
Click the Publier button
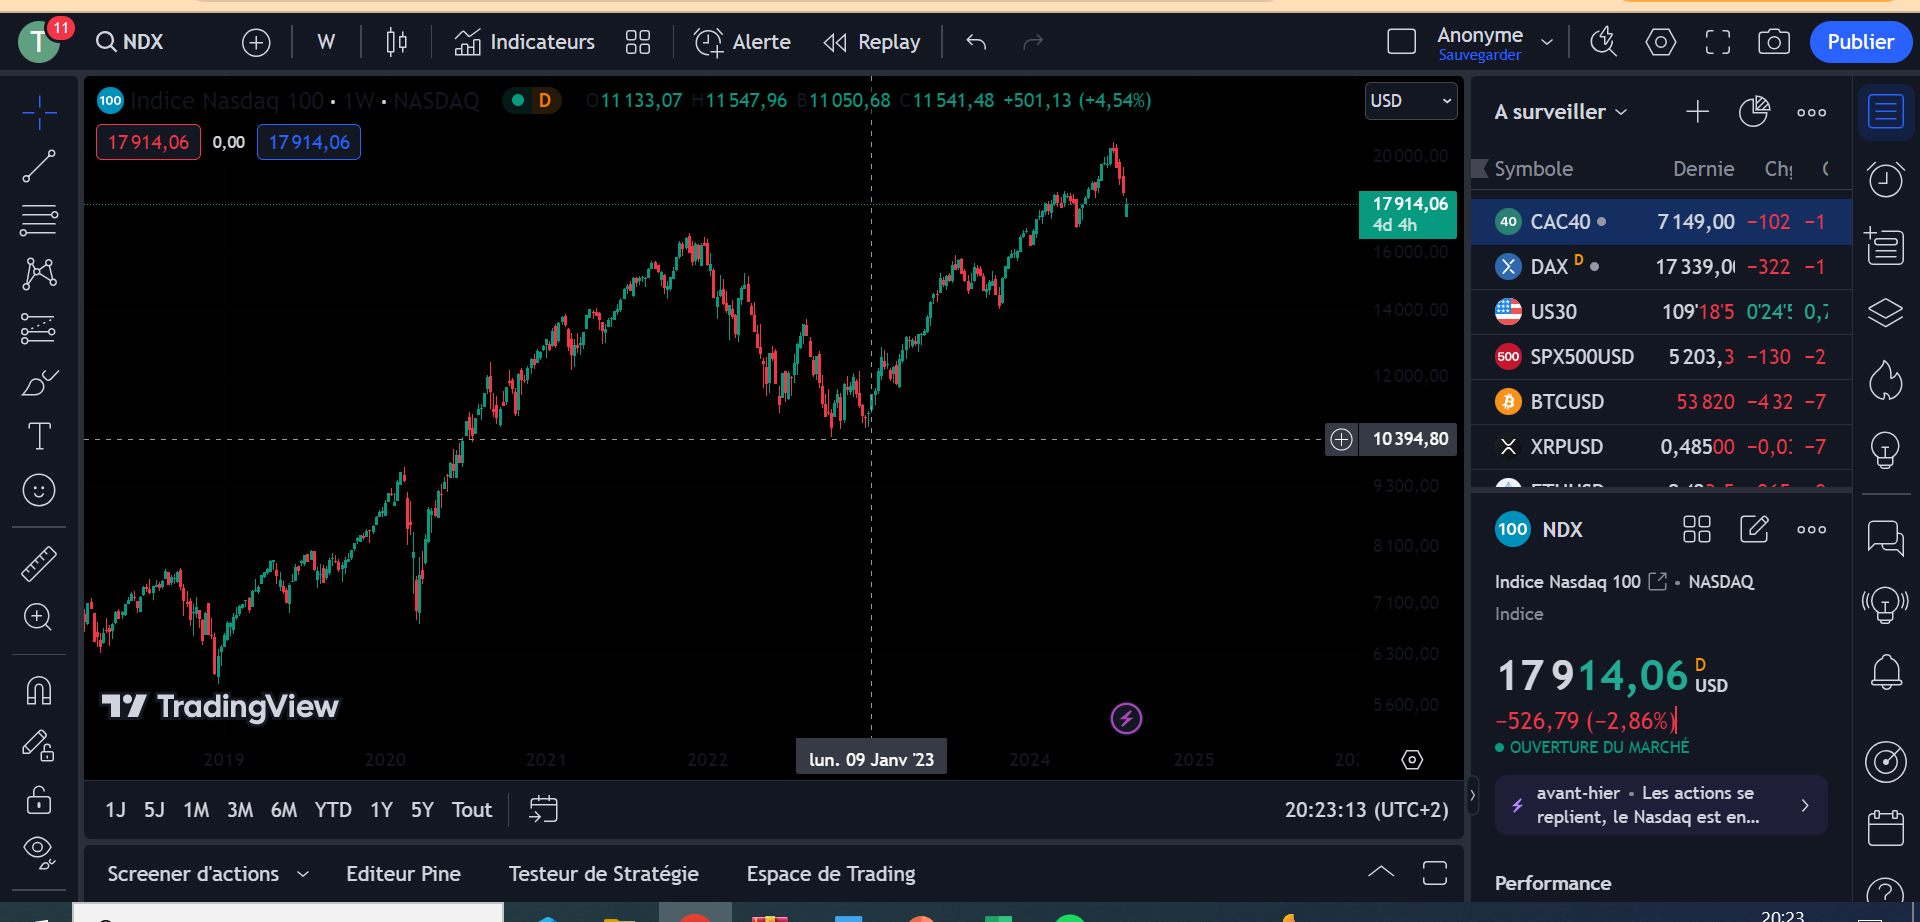(x=1860, y=42)
